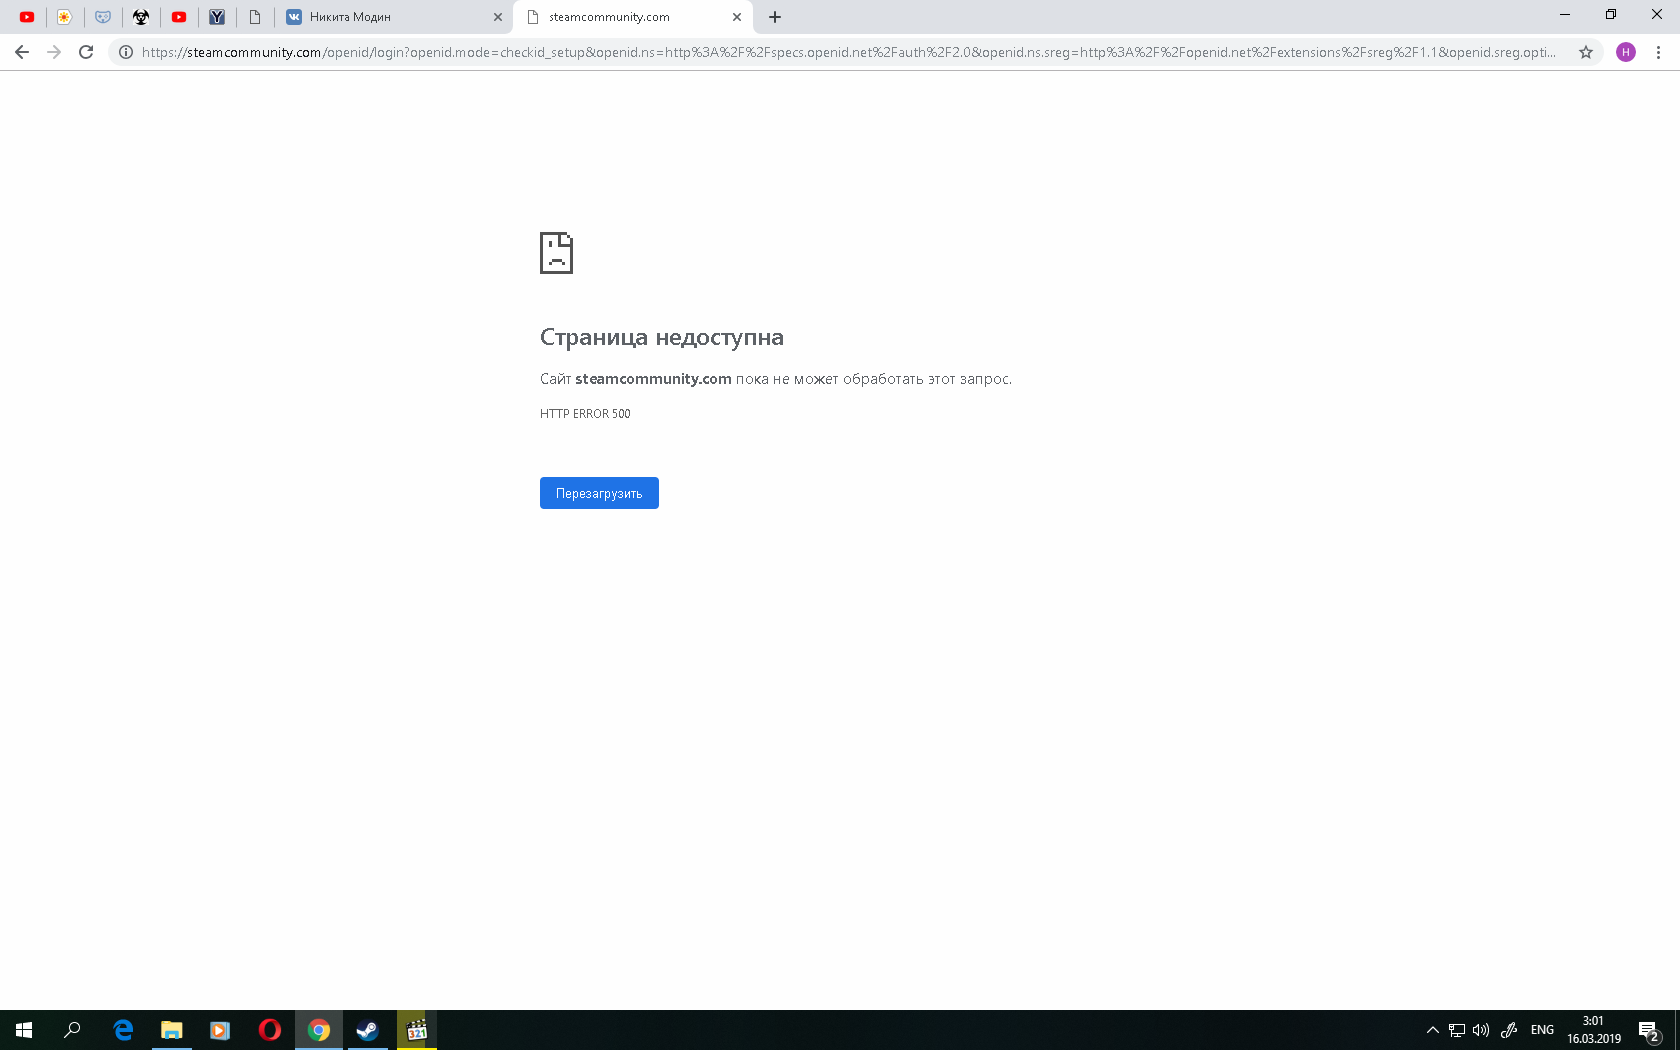Go forward with the forward arrow
The height and width of the screenshot is (1050, 1680).
54,52
